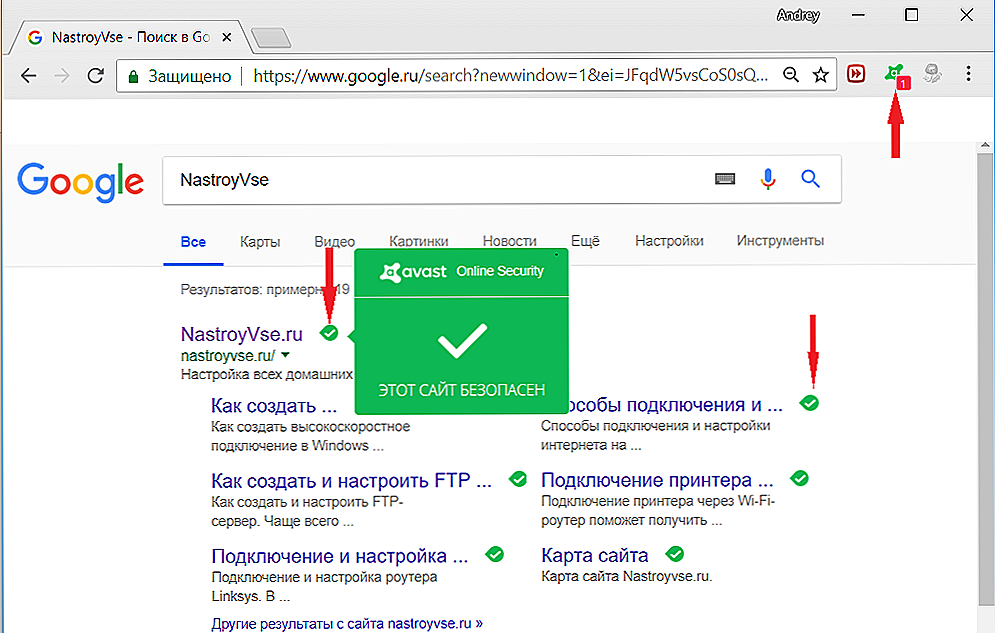Open the Как создать ... sitelink
The width and height of the screenshot is (995, 633).
[x=273, y=406]
